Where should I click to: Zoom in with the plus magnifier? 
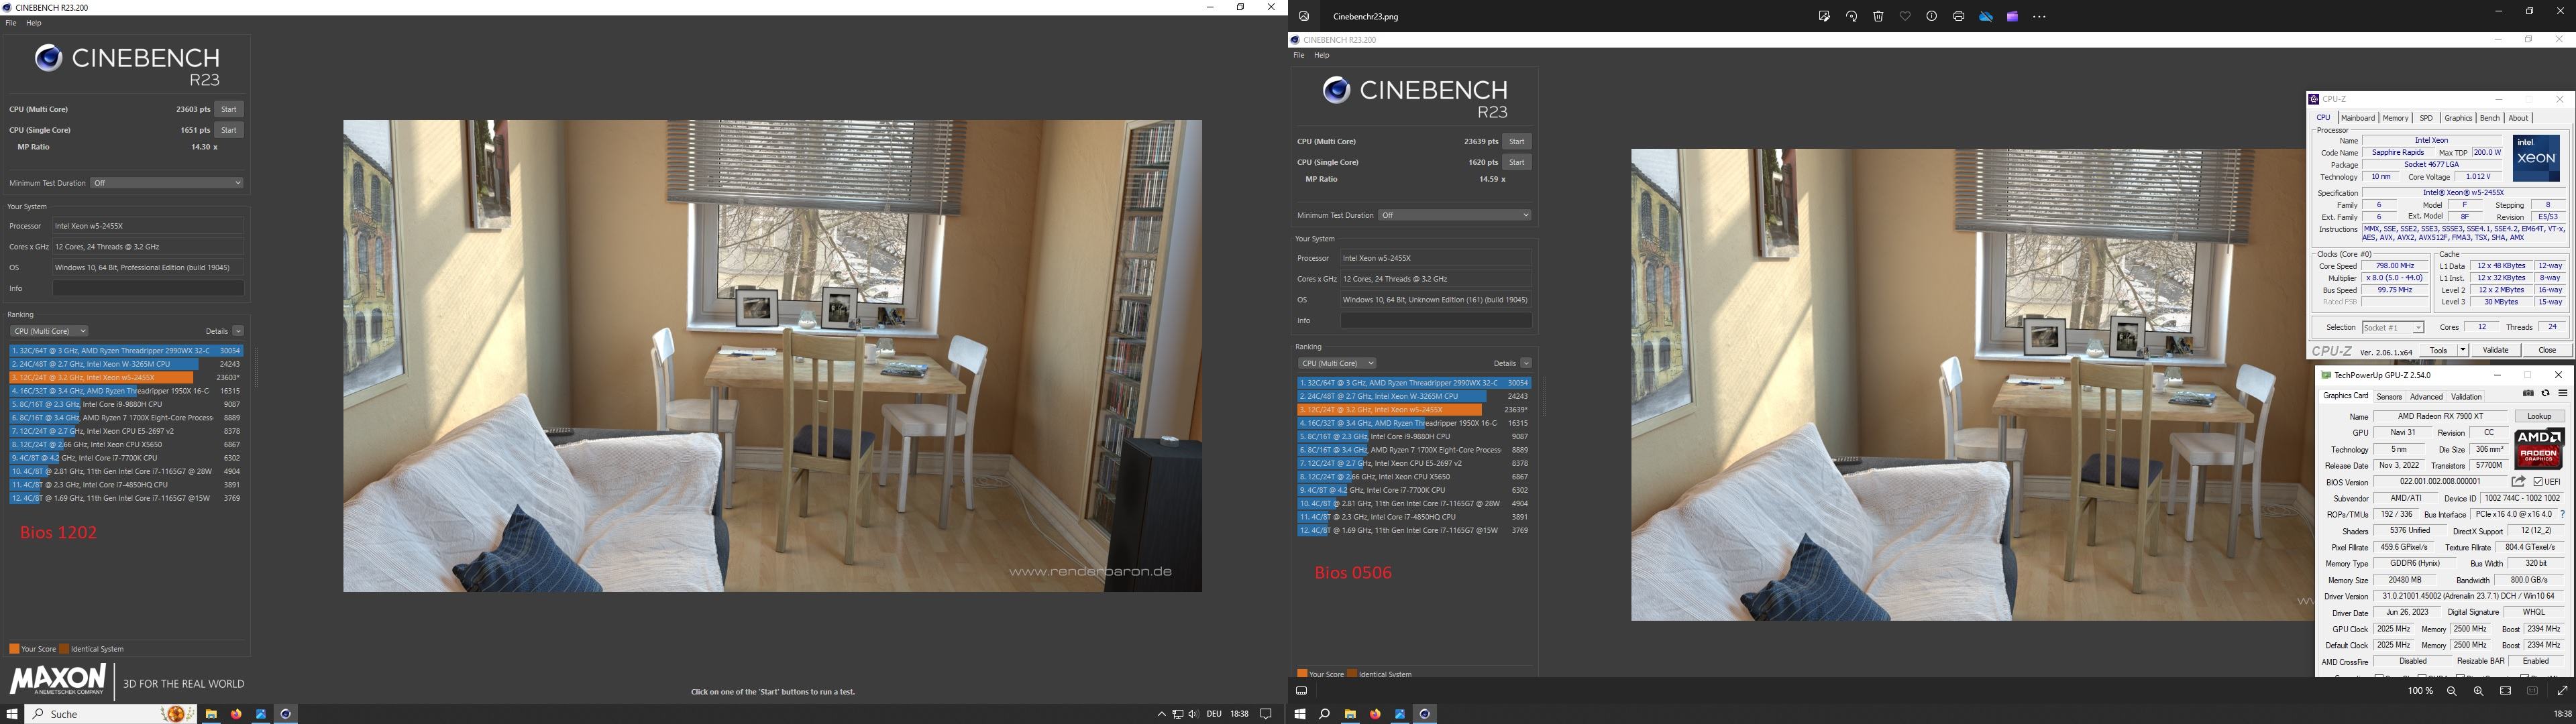click(2478, 691)
